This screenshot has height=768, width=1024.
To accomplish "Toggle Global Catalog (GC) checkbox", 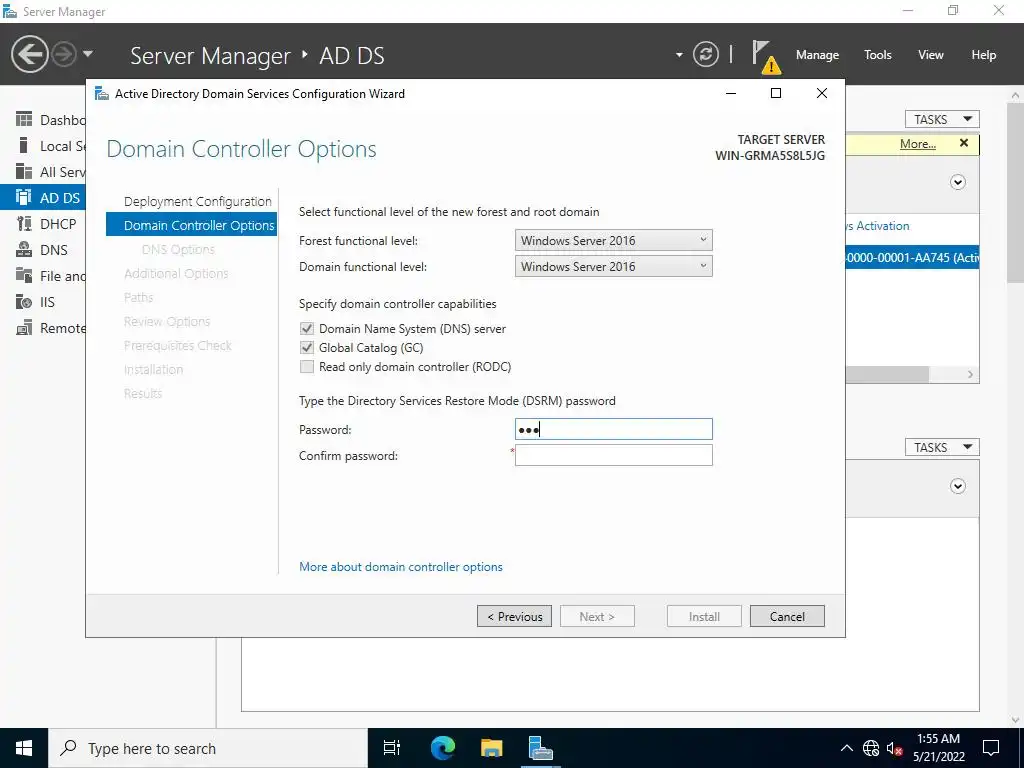I will (x=307, y=347).
